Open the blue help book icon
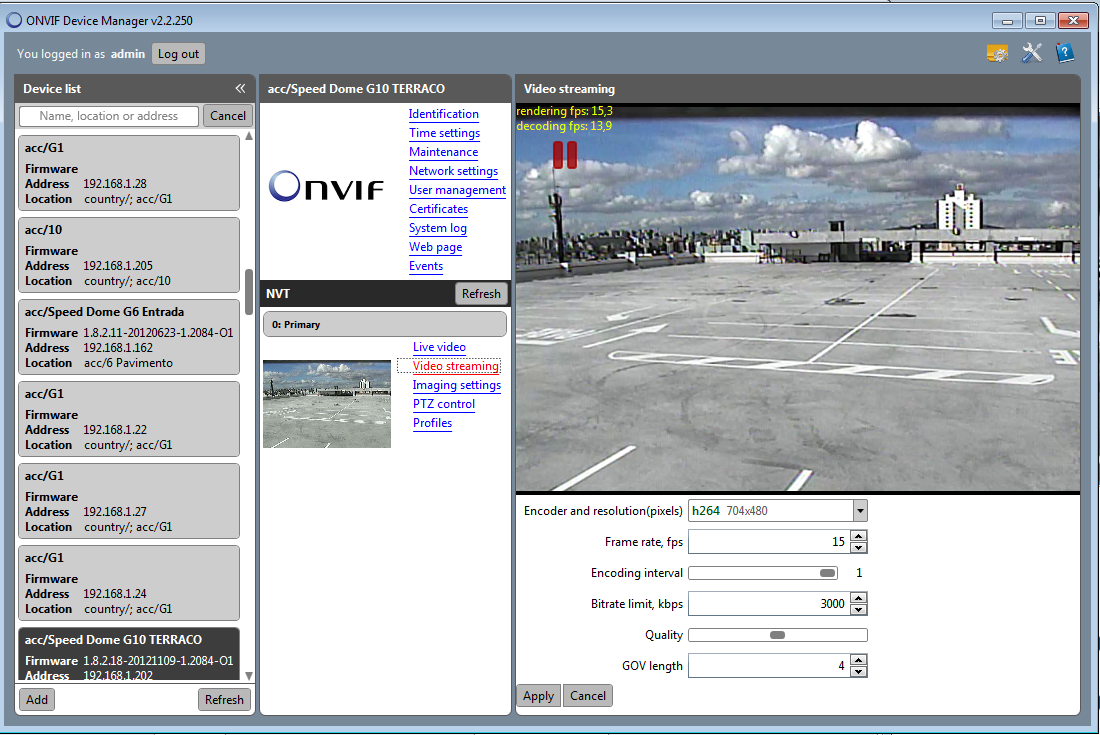The width and height of the screenshot is (1100, 735). (1065, 53)
